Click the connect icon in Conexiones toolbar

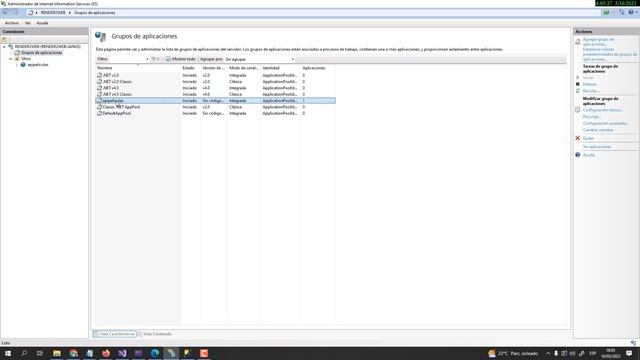click(4, 40)
